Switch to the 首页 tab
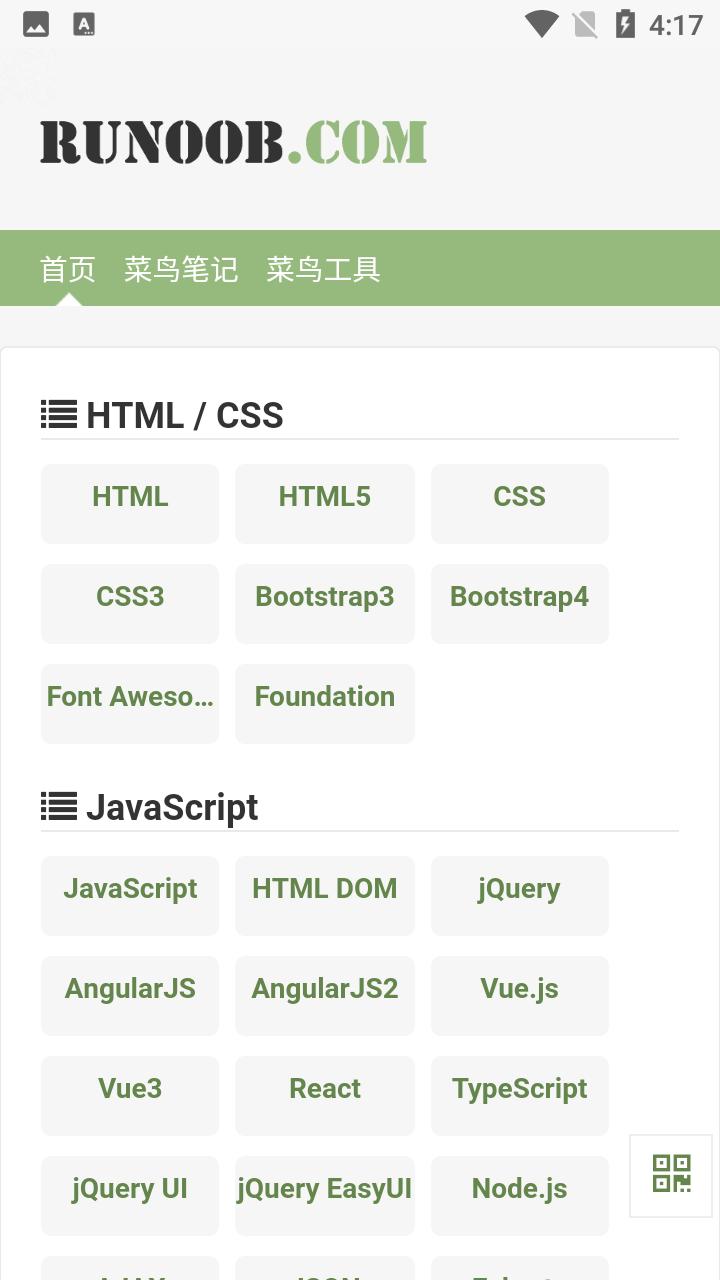720x1280 pixels. click(x=68, y=269)
